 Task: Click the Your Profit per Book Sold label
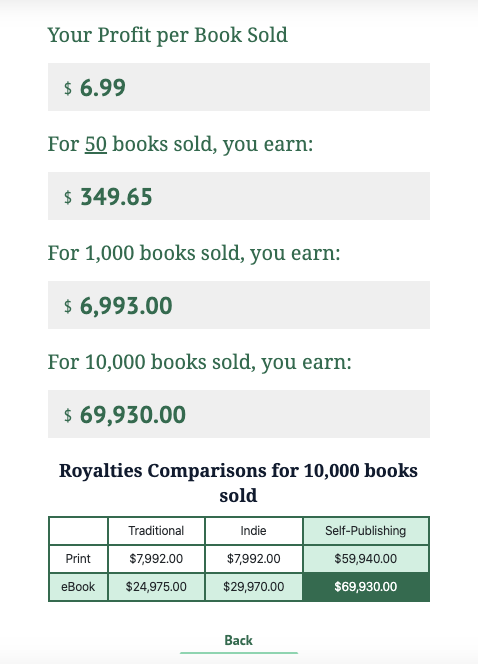pos(167,35)
